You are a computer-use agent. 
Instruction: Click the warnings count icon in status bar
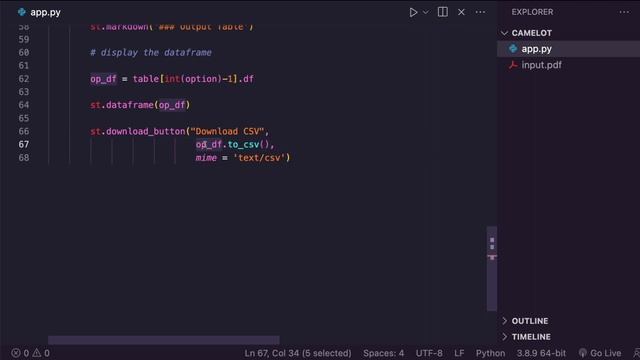click(37, 353)
